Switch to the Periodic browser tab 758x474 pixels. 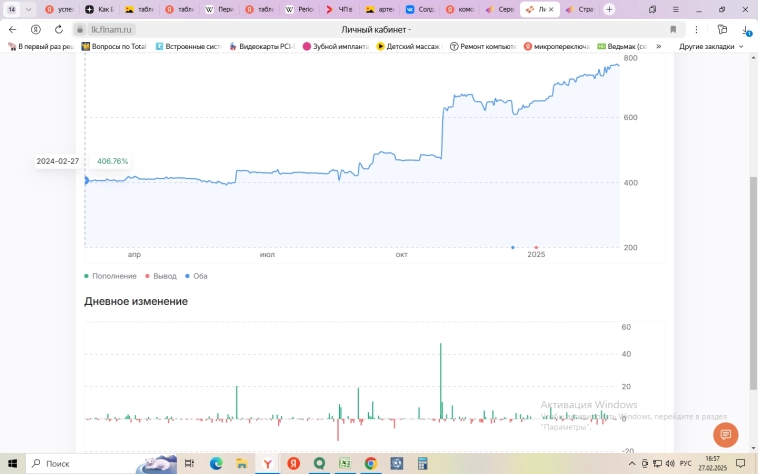304,9
